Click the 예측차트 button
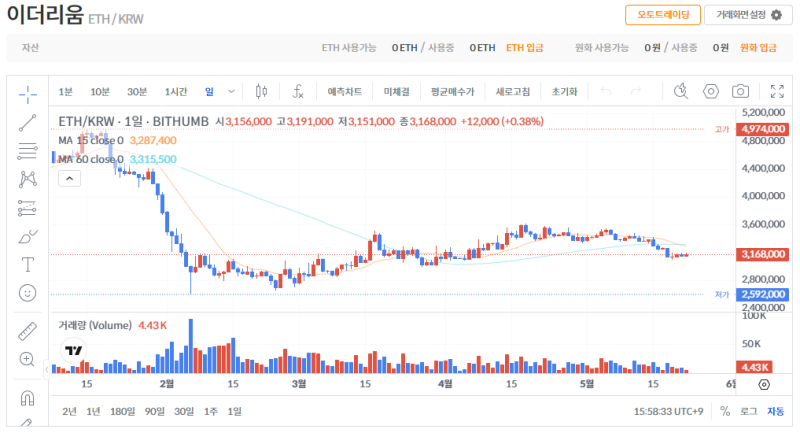 [344, 92]
